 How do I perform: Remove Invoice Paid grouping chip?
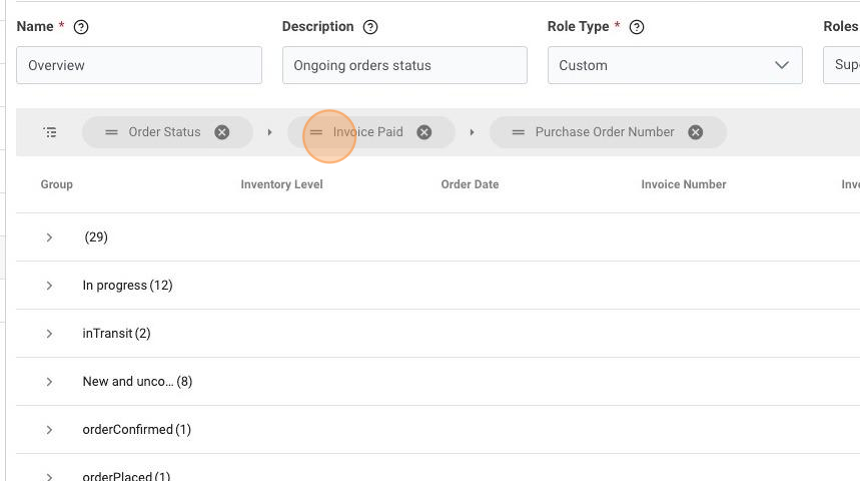pyautogui.click(x=424, y=132)
